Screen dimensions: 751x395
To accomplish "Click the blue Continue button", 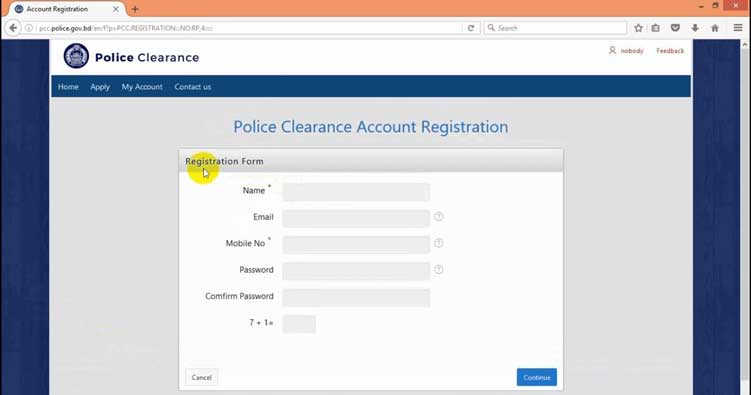I will 536,377.
